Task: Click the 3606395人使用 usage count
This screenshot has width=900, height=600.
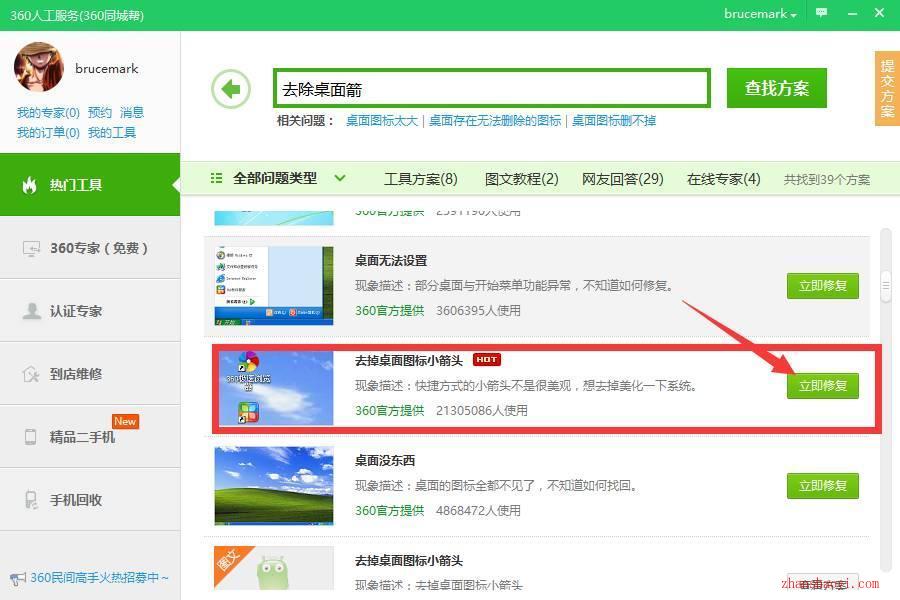Action: click(478, 311)
